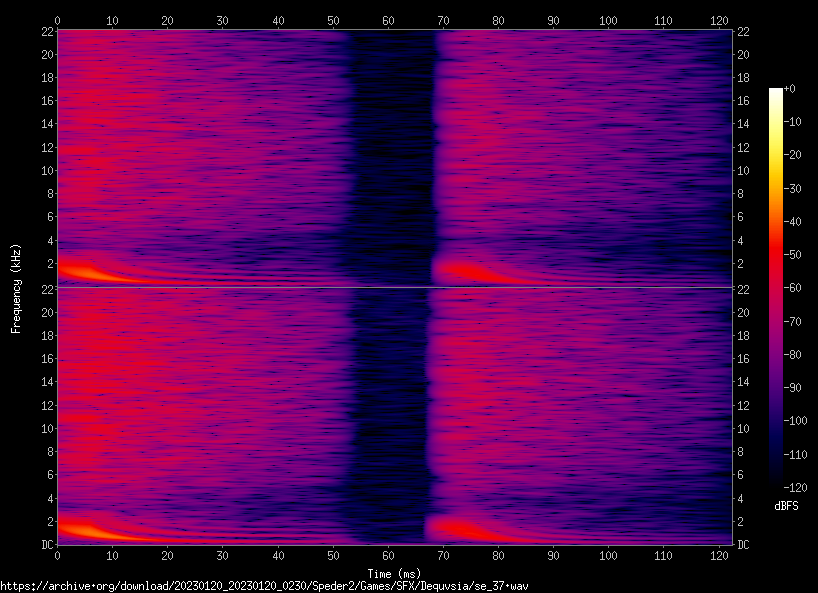Click the white top of the color scale bar
Screen dimensions: 818x593
(775, 94)
